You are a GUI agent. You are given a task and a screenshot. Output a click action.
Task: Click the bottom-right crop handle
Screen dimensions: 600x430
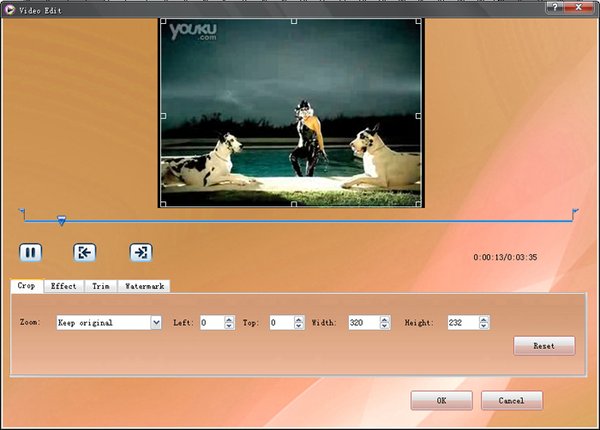pos(418,204)
